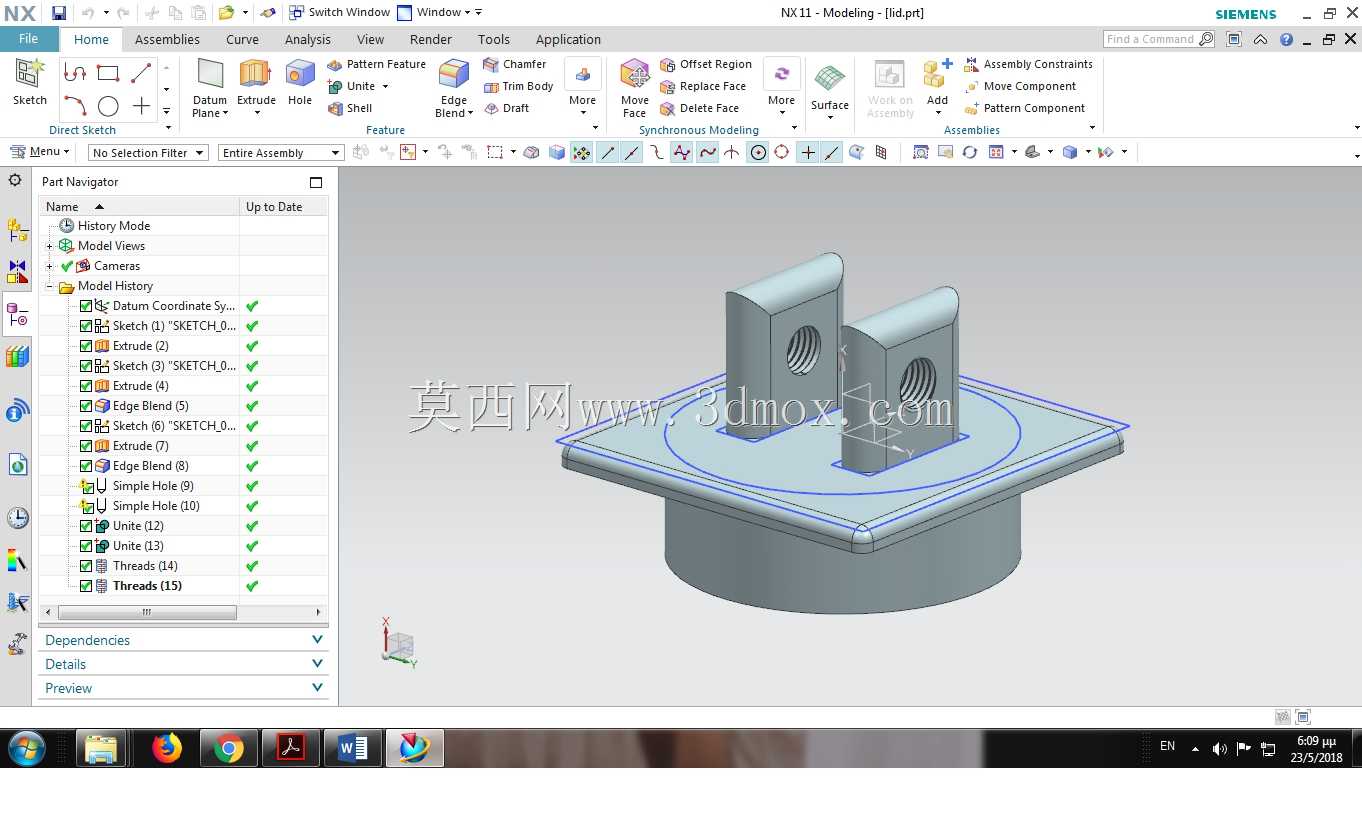Viewport: 1362px width, 816px height.
Task: Select the Move Face tool
Action: point(635,88)
